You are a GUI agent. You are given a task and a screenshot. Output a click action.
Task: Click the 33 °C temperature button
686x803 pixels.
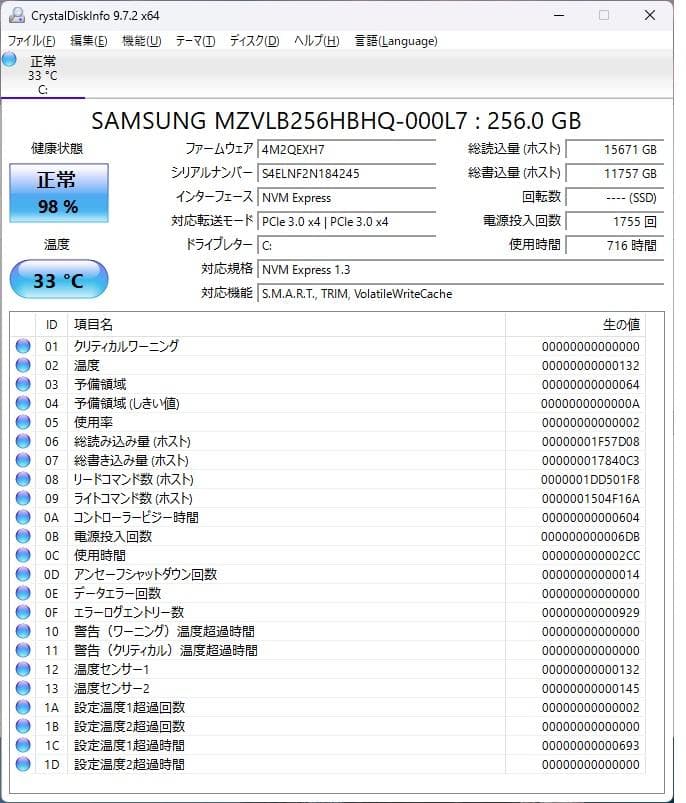59,280
